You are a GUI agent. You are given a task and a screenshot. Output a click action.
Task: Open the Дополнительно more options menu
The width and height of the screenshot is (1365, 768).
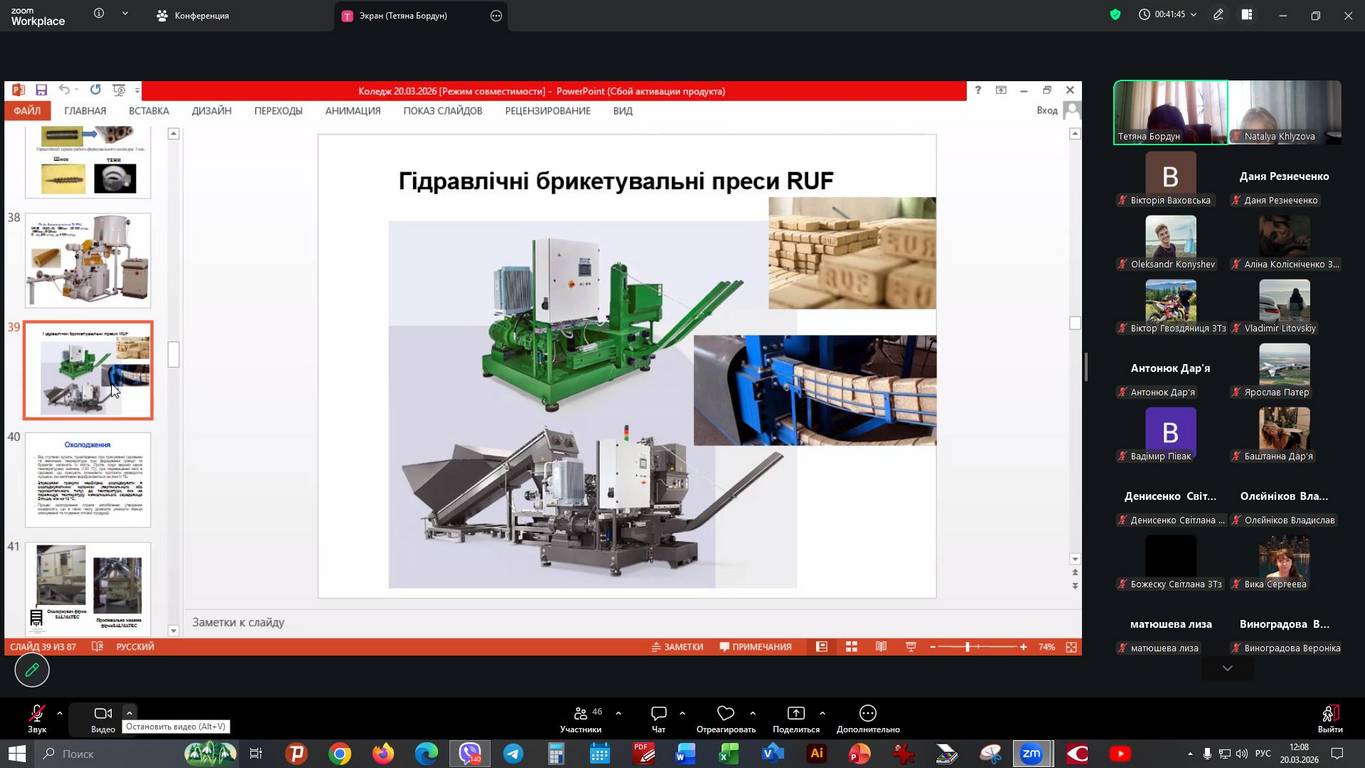pos(868,715)
